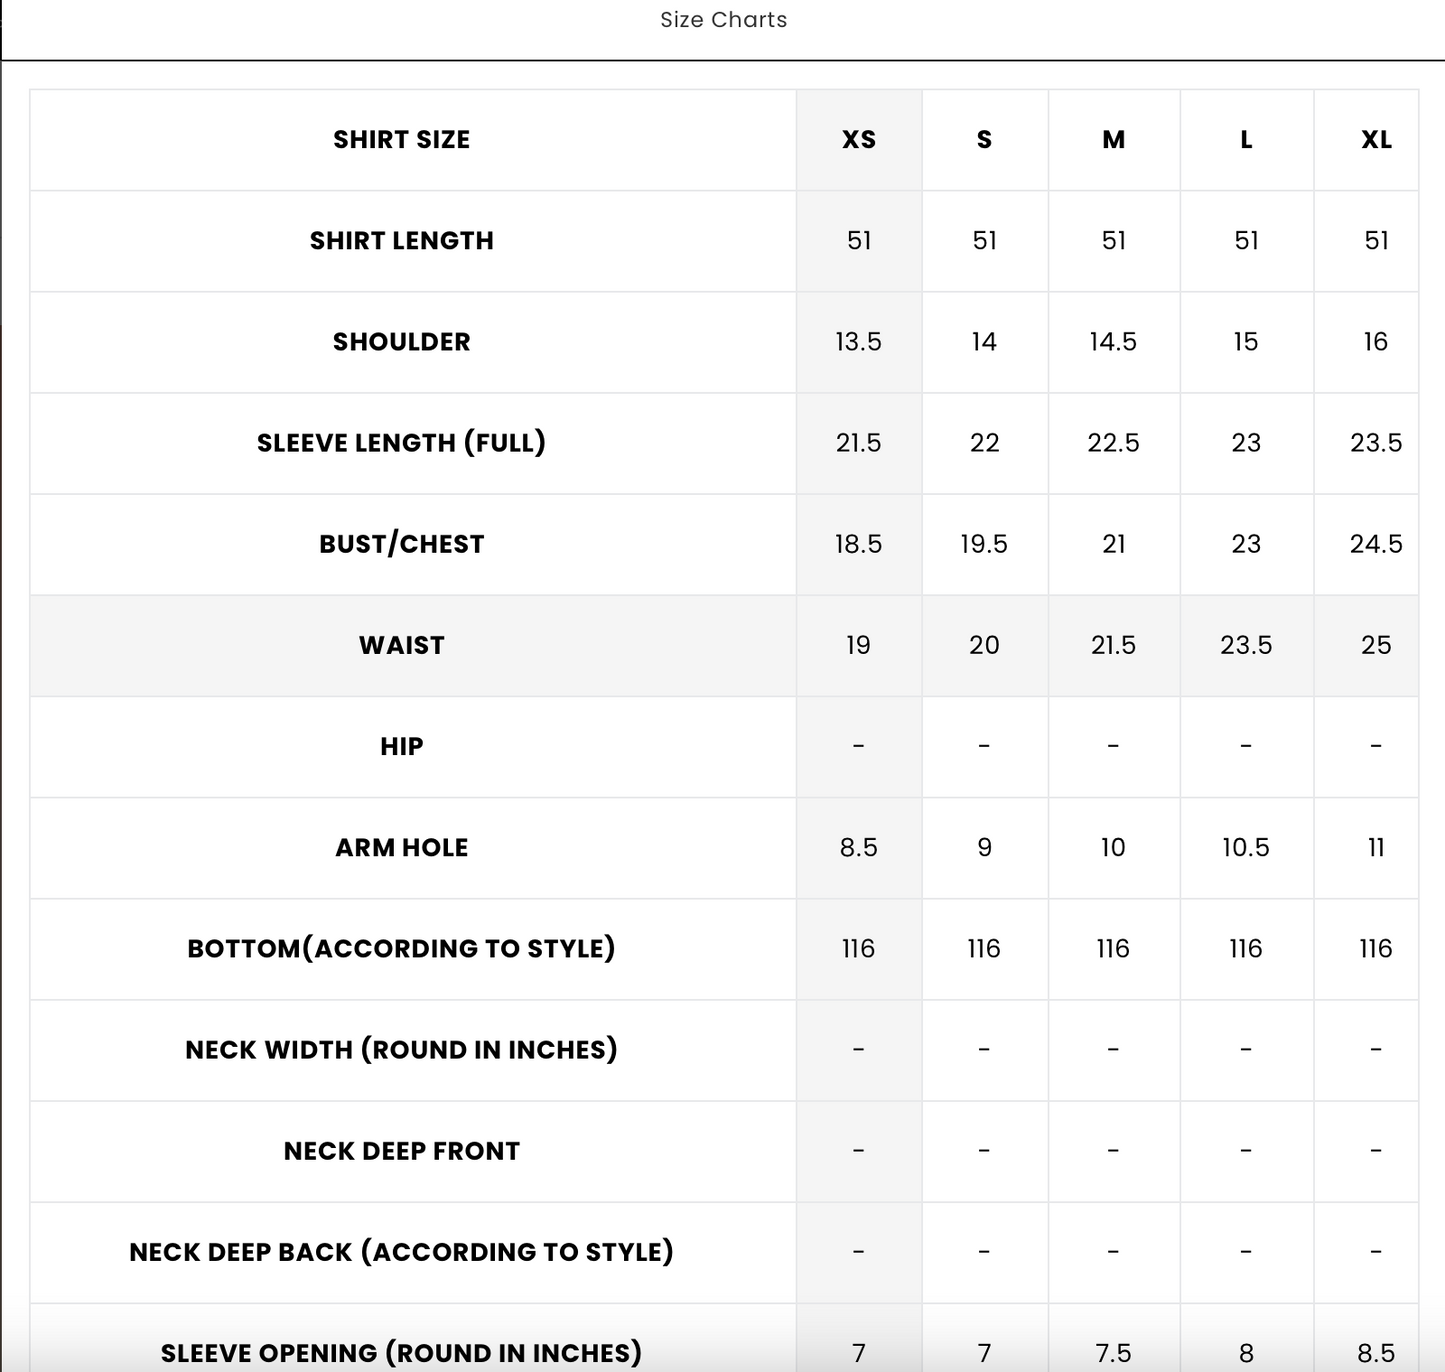Click the NECK DEEP FRONT row label
The width and height of the screenshot is (1445, 1372).
click(401, 1151)
